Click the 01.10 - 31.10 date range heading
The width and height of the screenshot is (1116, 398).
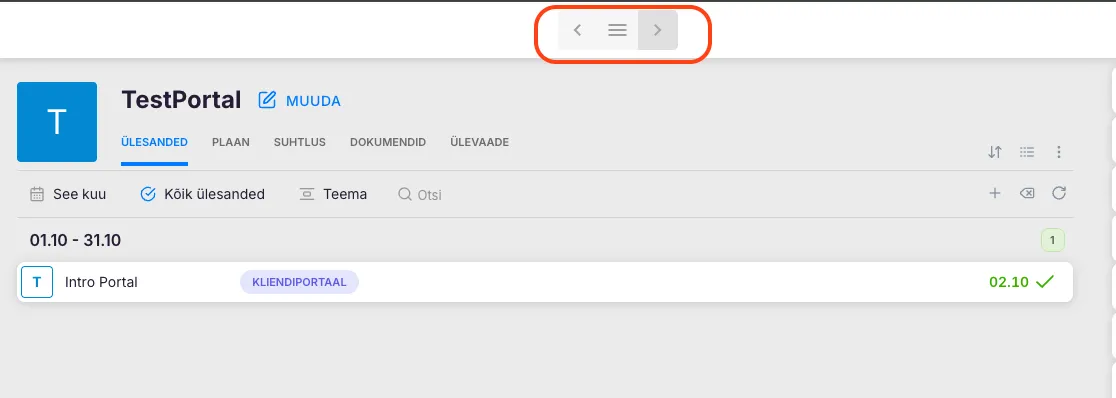(75, 241)
